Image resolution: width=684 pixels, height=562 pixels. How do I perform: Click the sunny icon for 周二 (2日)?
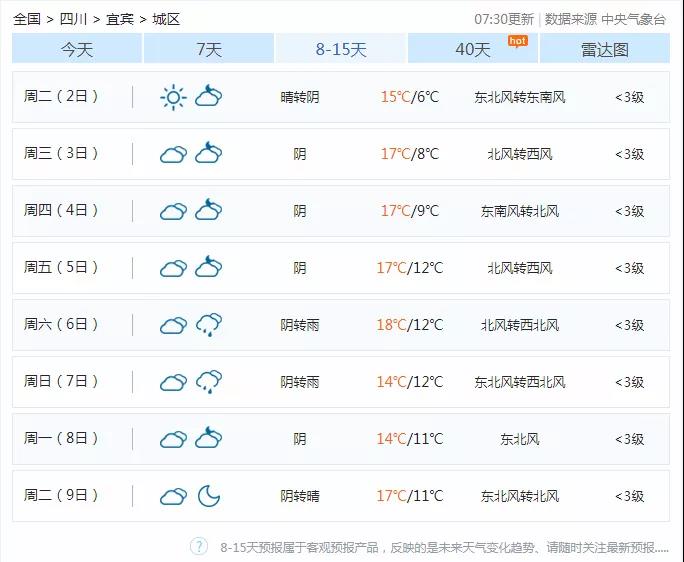click(173, 97)
